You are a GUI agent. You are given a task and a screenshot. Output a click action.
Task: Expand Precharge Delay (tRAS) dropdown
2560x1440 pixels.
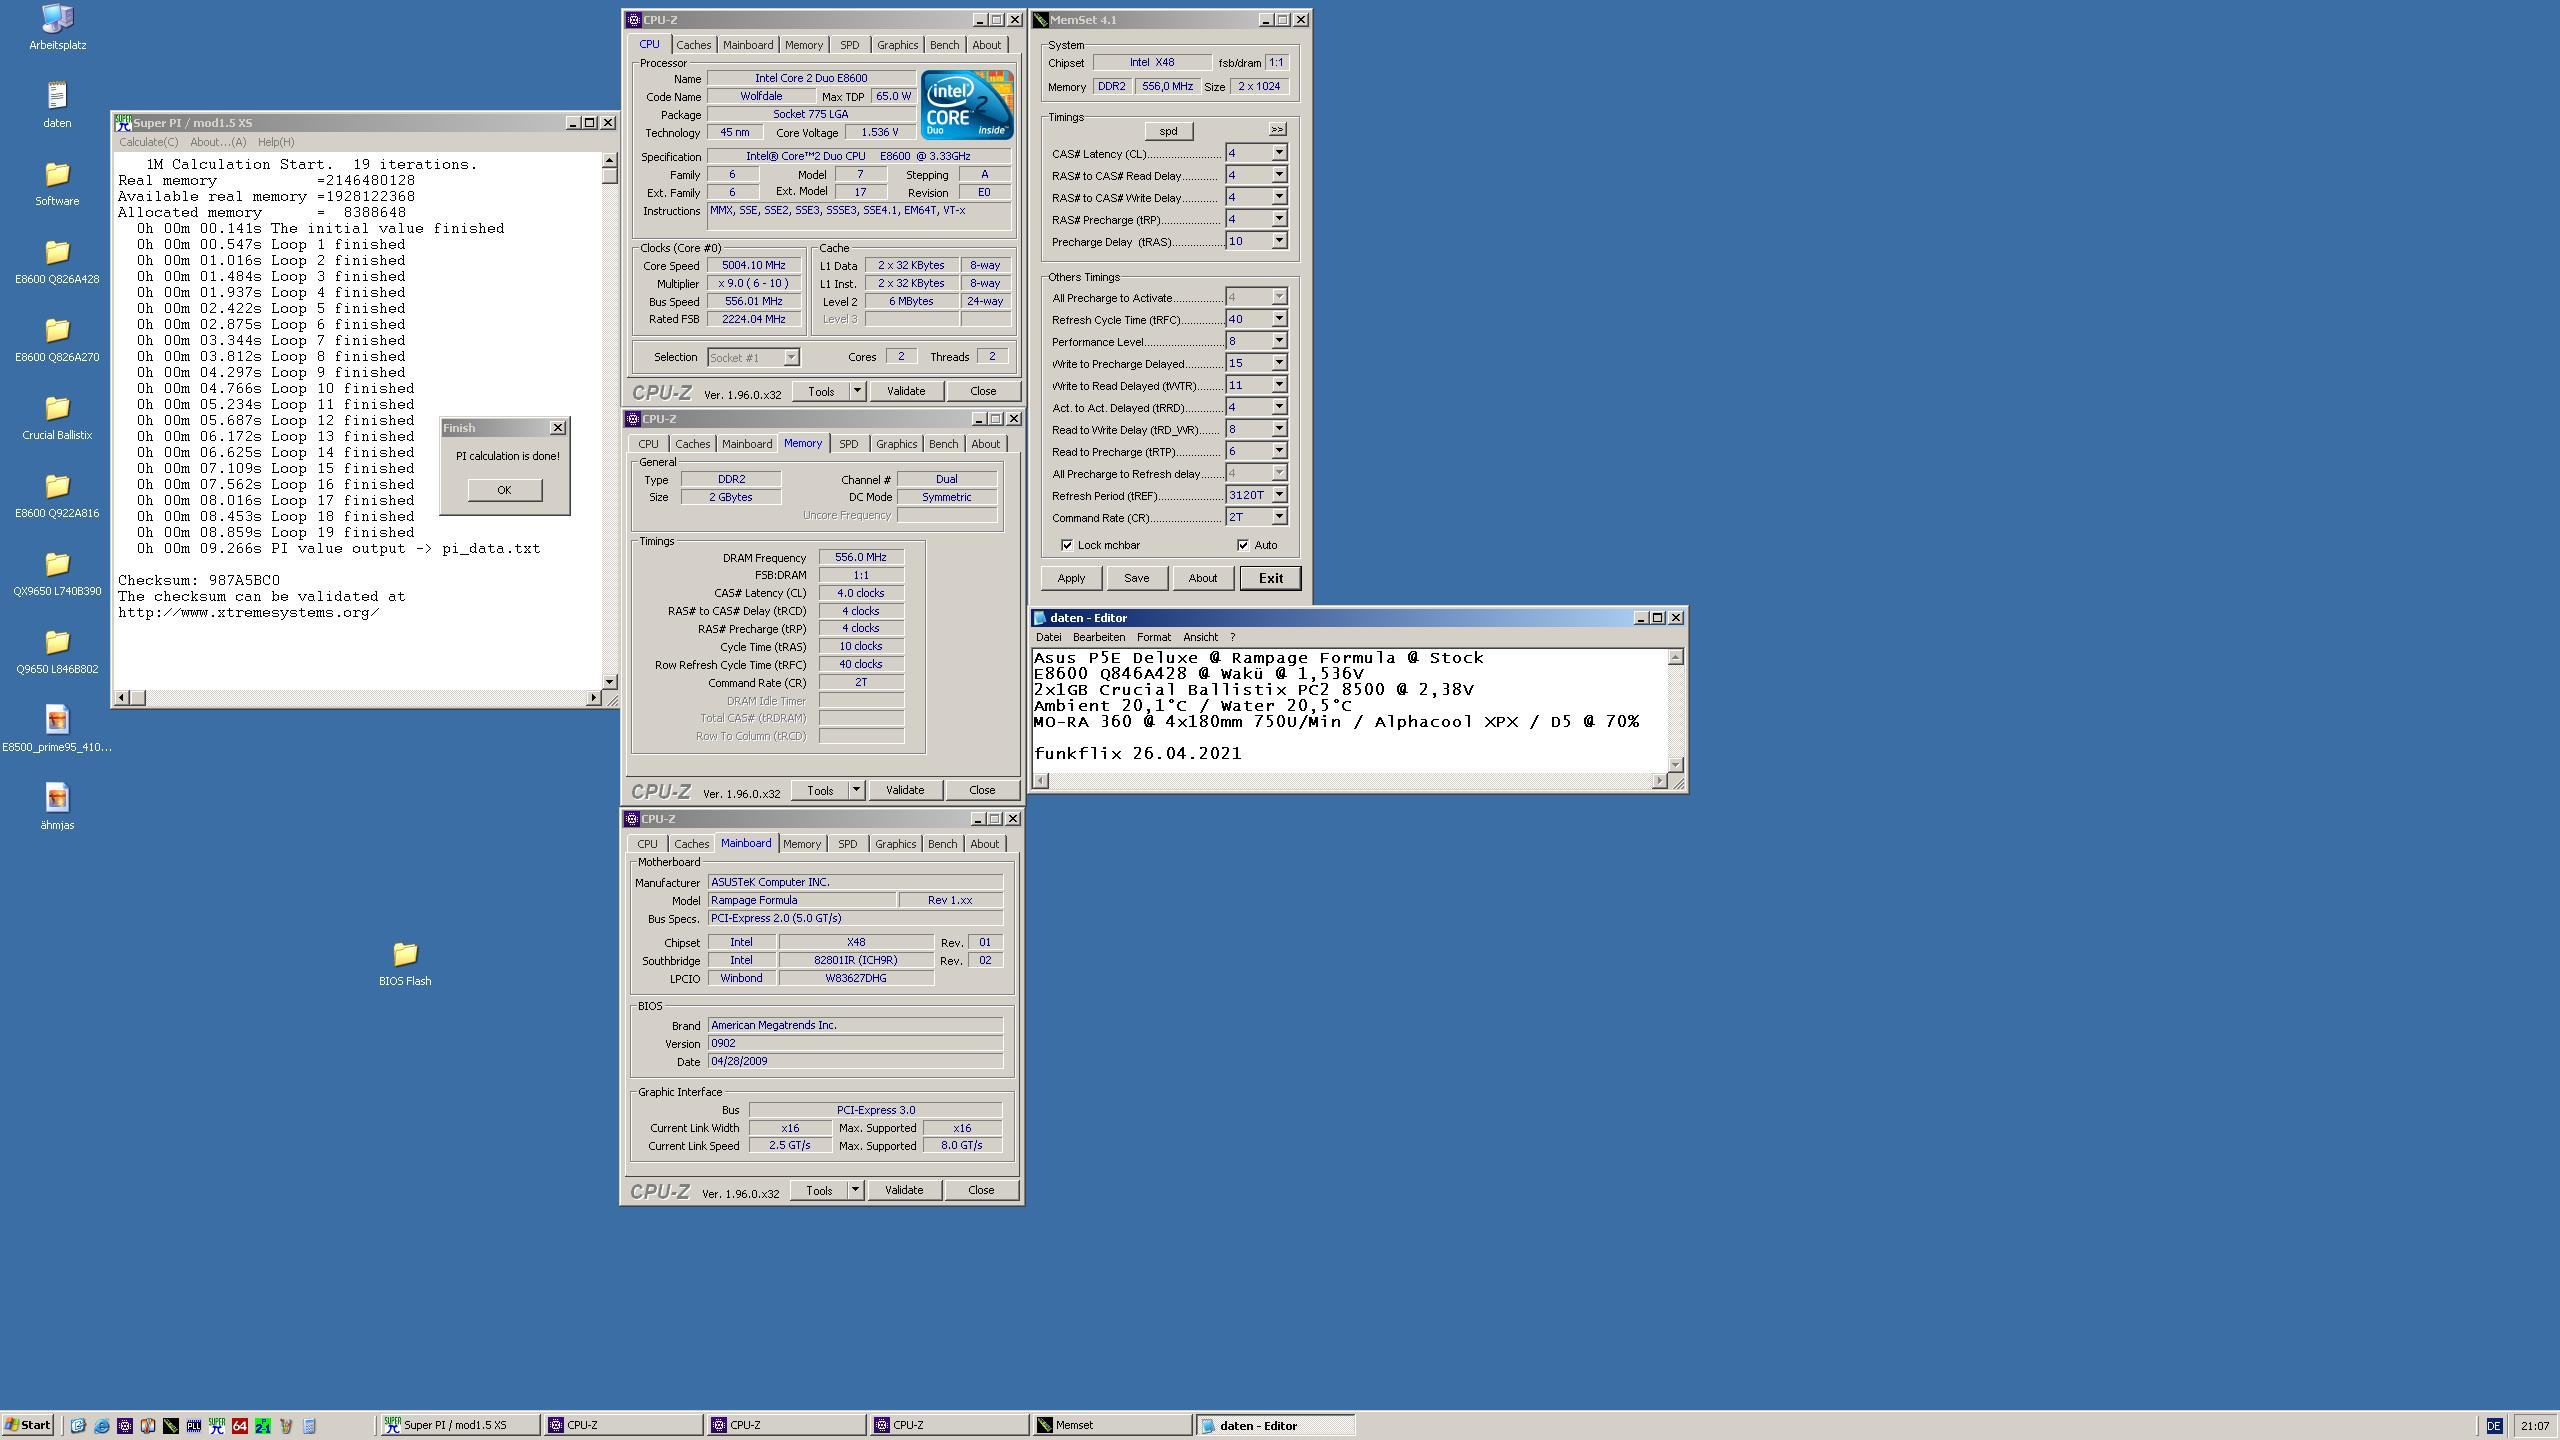[x=1278, y=241]
